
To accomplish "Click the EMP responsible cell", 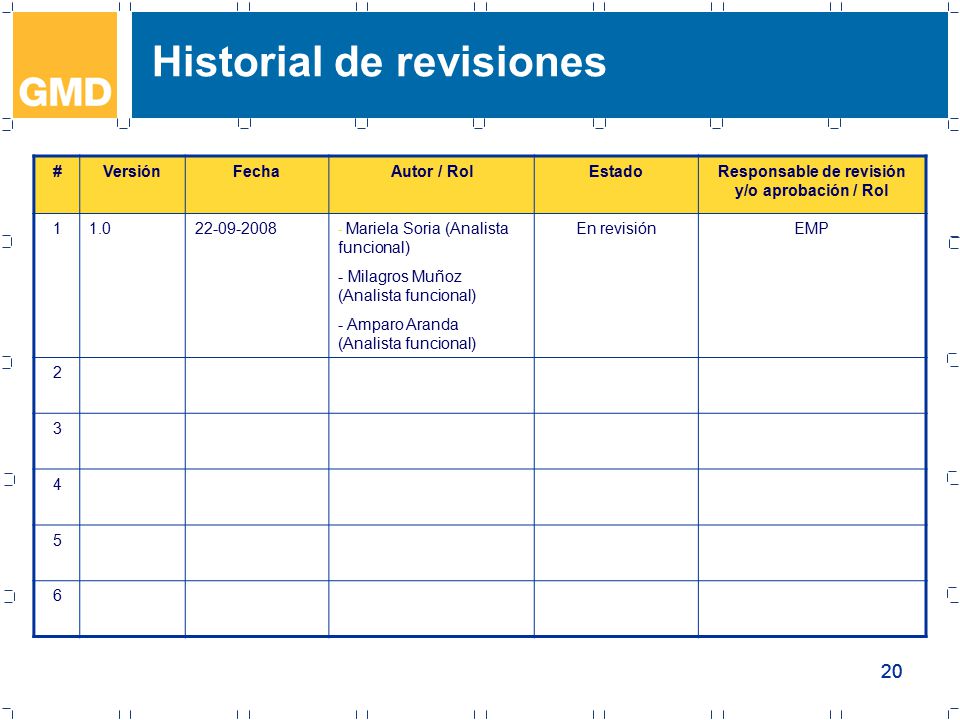I will (812, 285).
